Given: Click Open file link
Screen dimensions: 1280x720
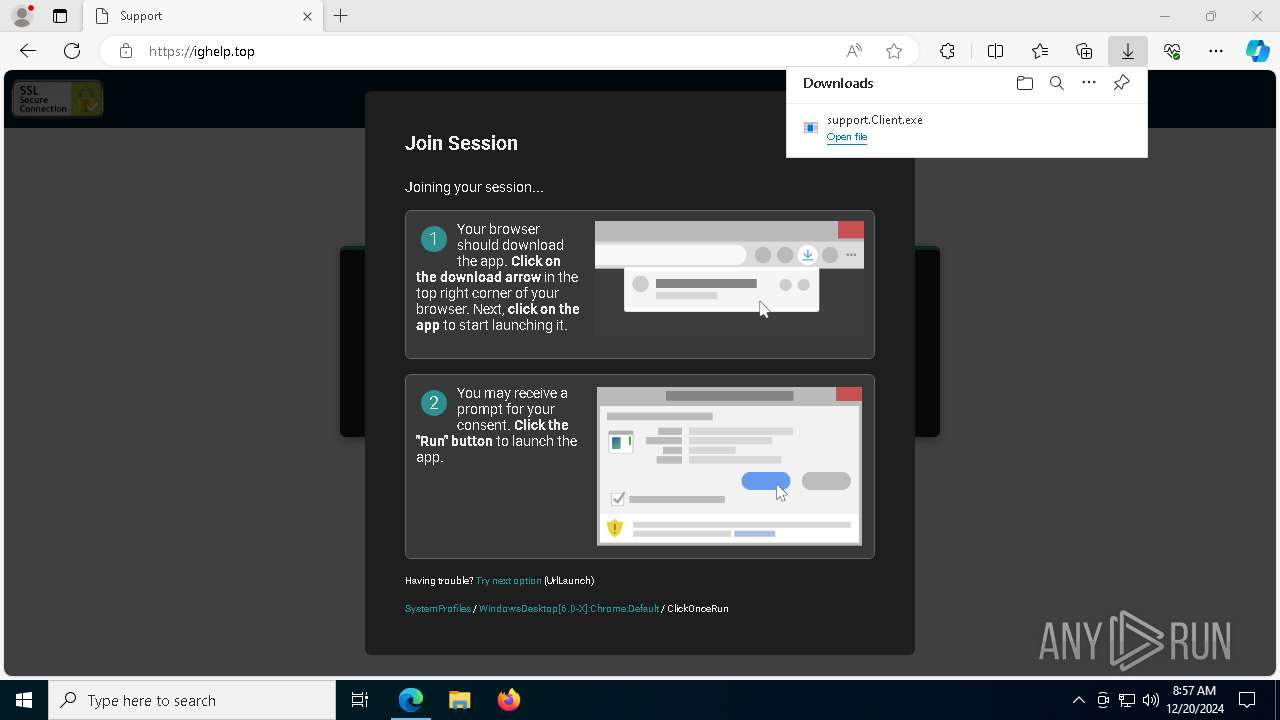Looking at the screenshot, I should pos(847,137).
